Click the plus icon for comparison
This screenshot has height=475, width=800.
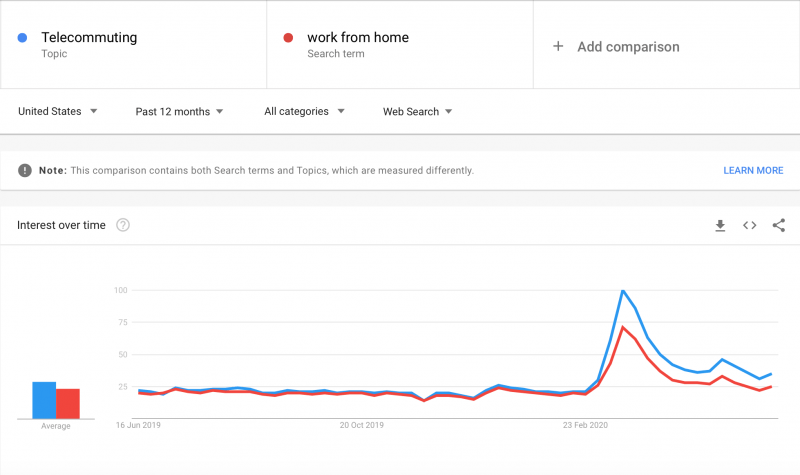pyautogui.click(x=558, y=46)
